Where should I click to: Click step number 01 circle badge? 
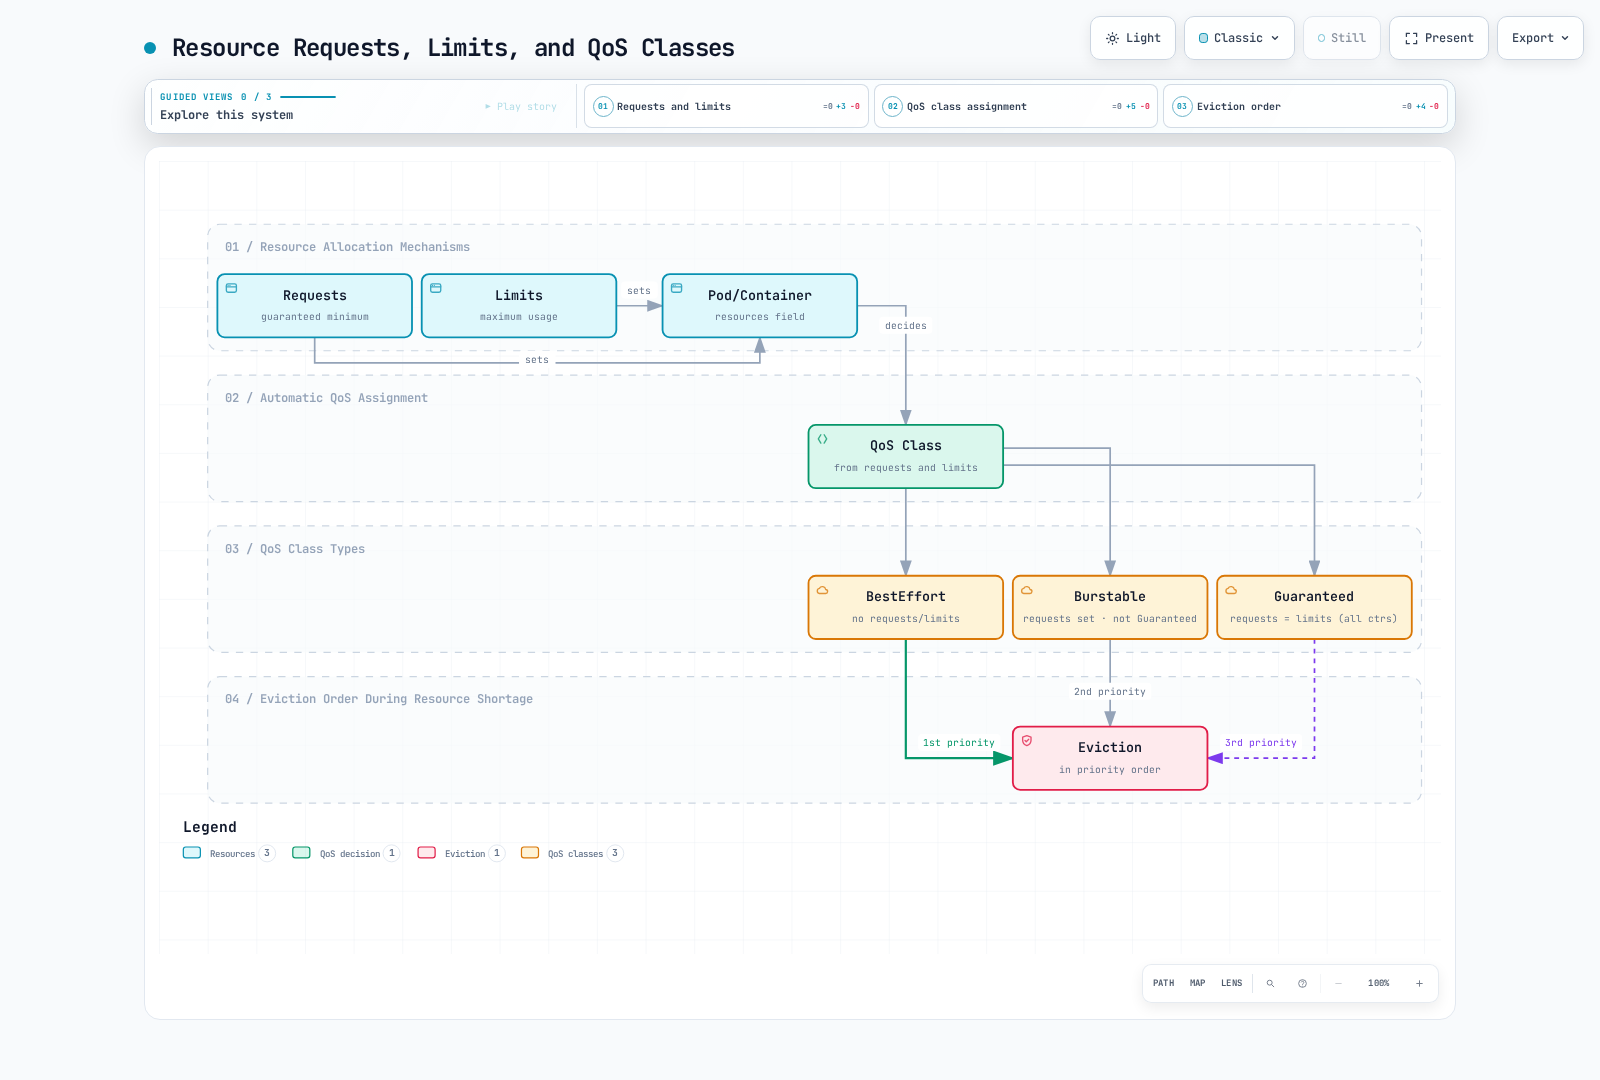pyautogui.click(x=603, y=107)
